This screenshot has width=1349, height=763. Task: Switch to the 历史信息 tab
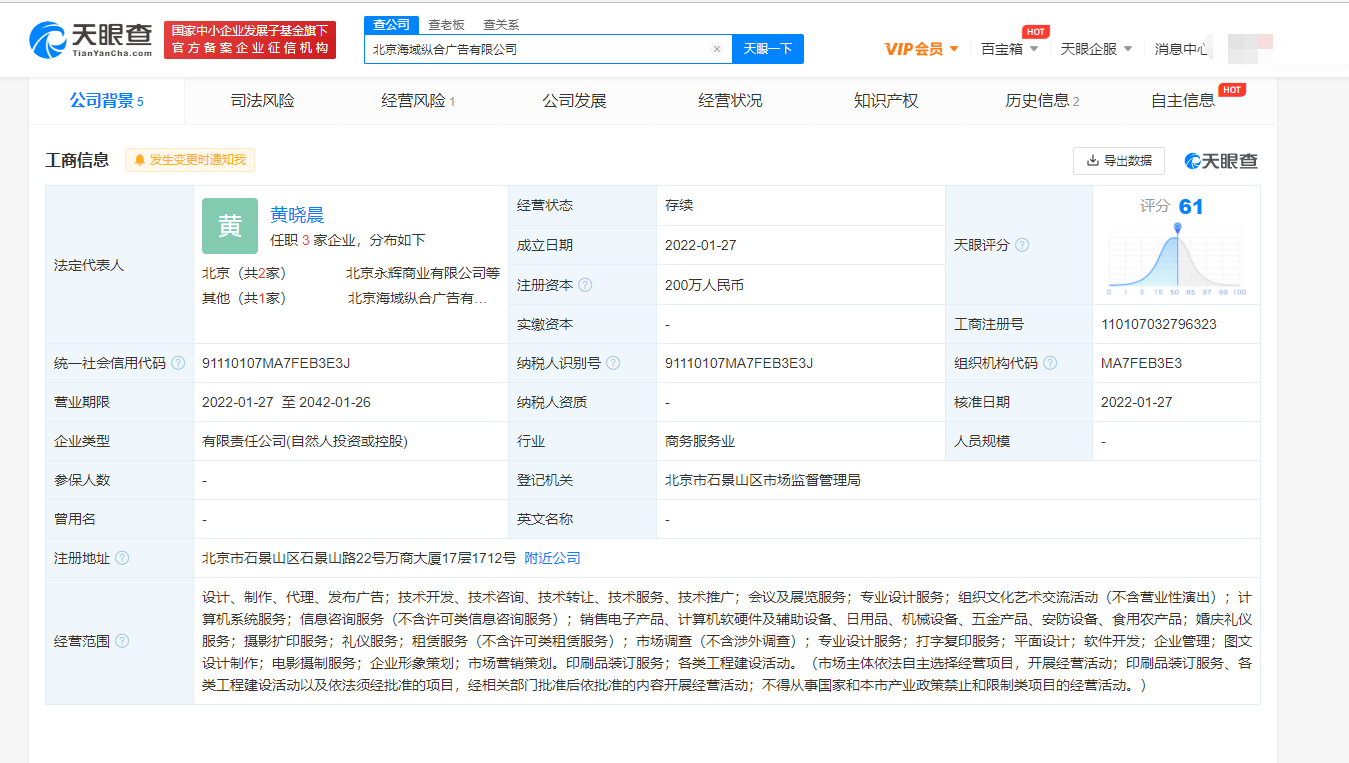click(x=1042, y=101)
